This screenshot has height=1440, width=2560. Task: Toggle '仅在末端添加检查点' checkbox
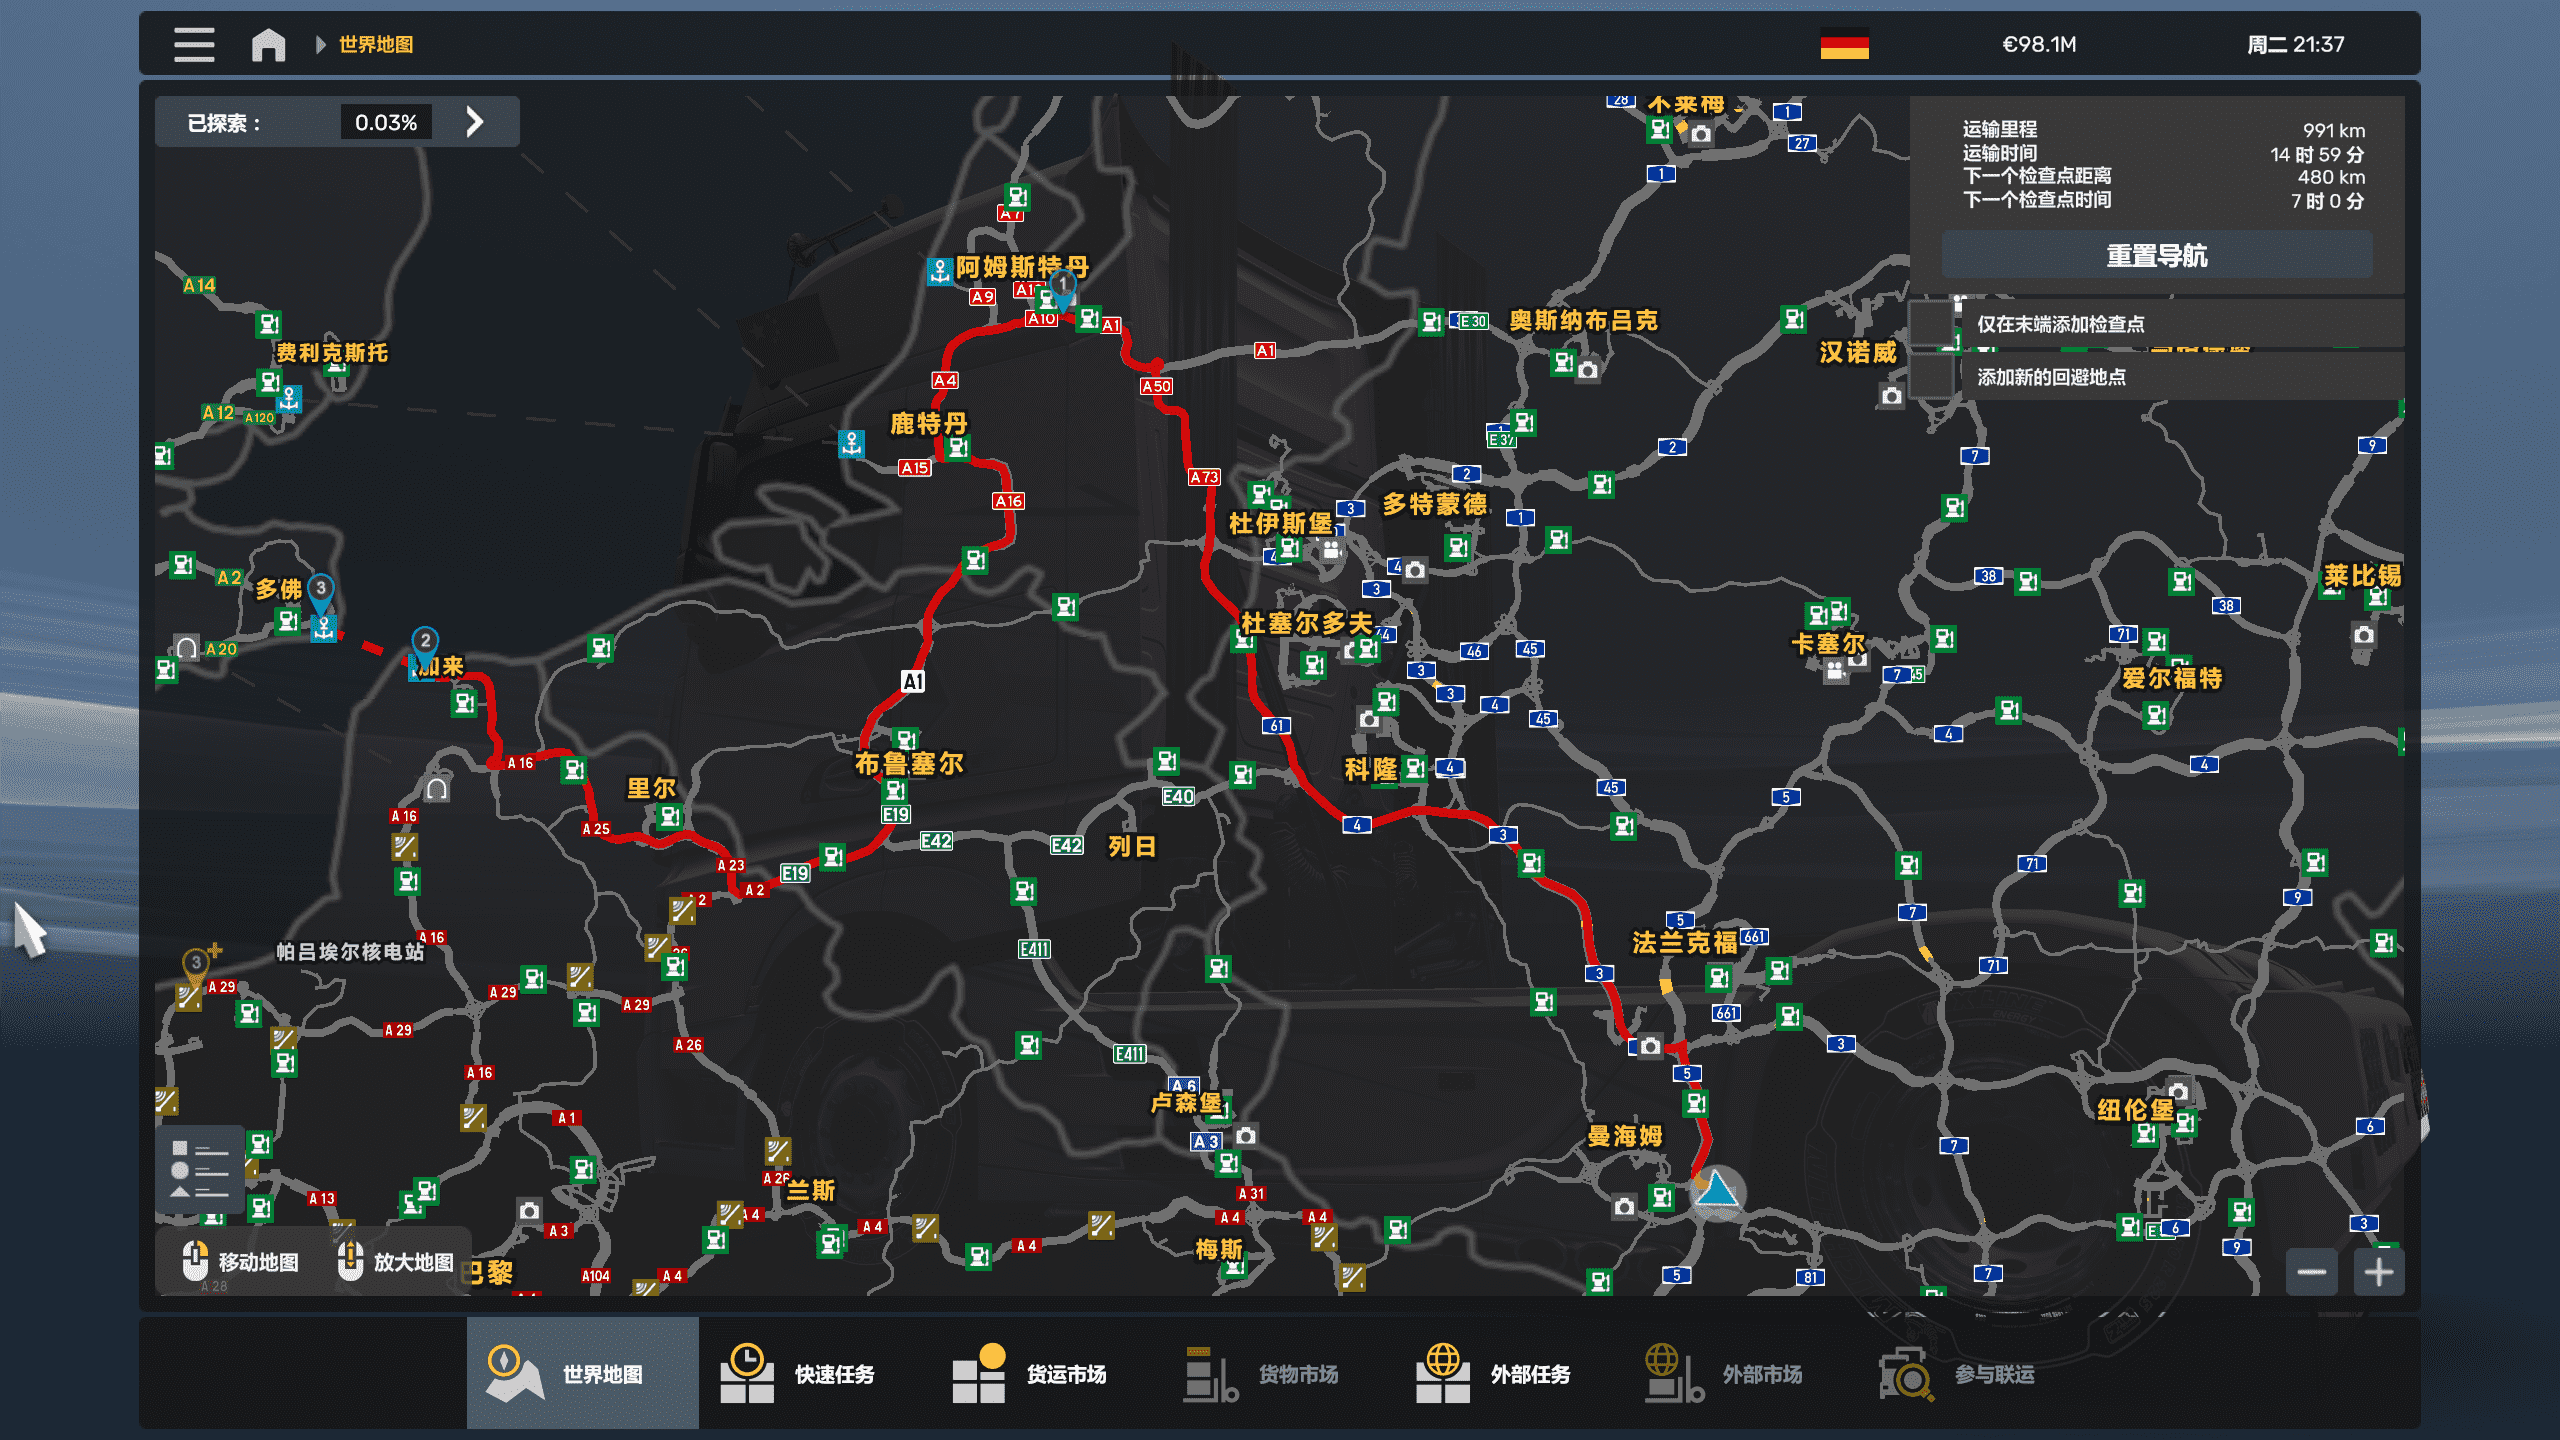[1932, 324]
